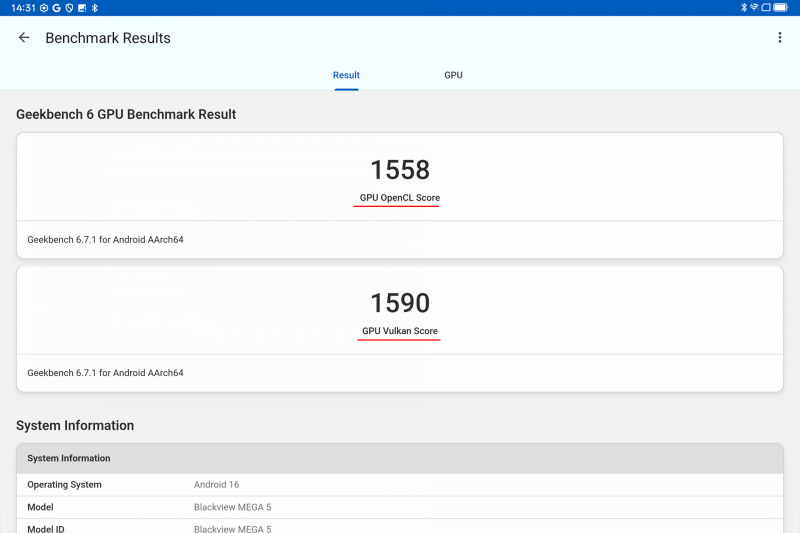Tap the 1558 score value

click(400, 170)
